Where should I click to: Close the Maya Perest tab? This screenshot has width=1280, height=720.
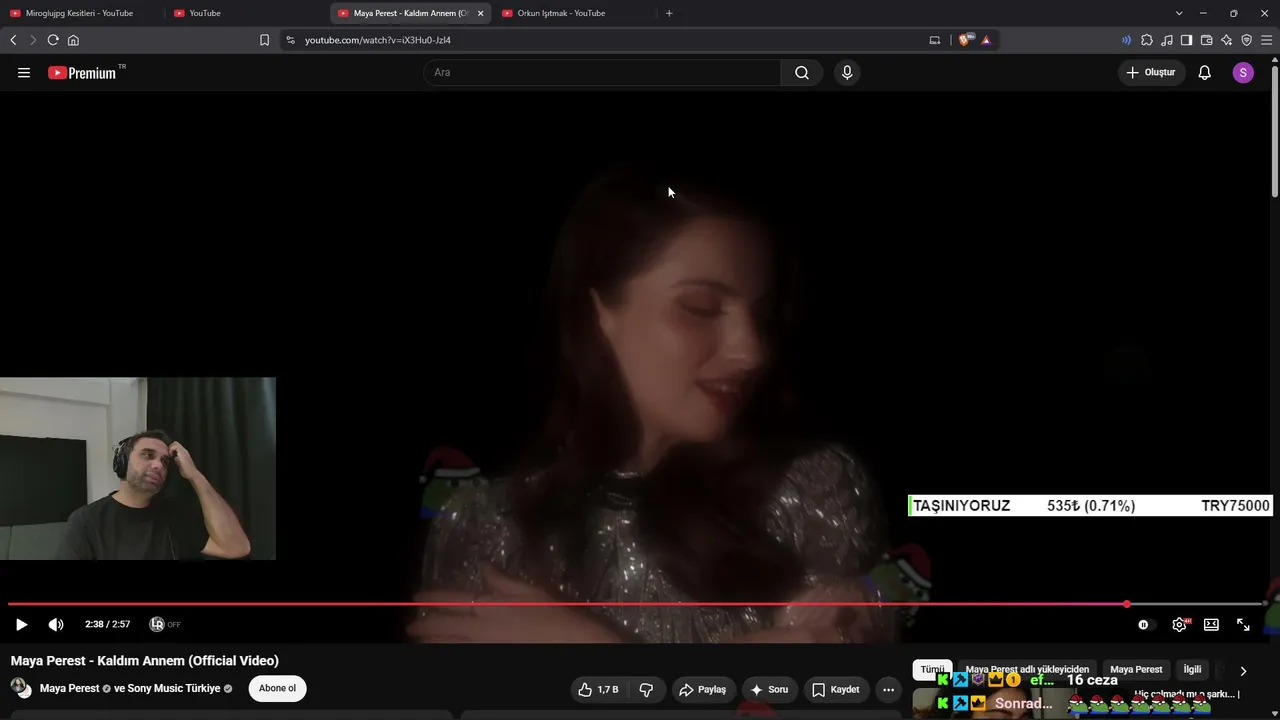tap(480, 13)
